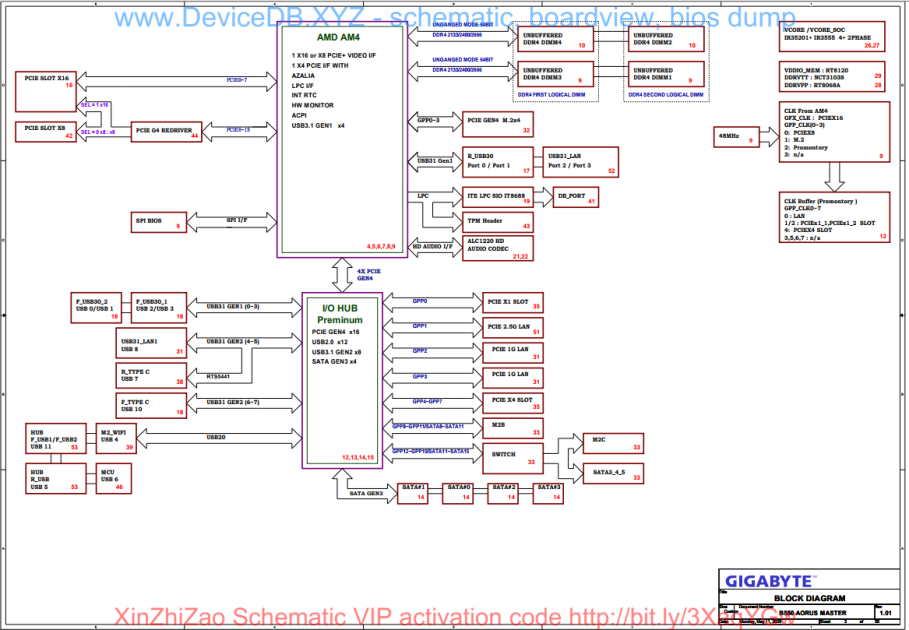The image size is (909, 630).
Task: Select the PCIE SLOT X16 block
Action: [x=46, y=92]
